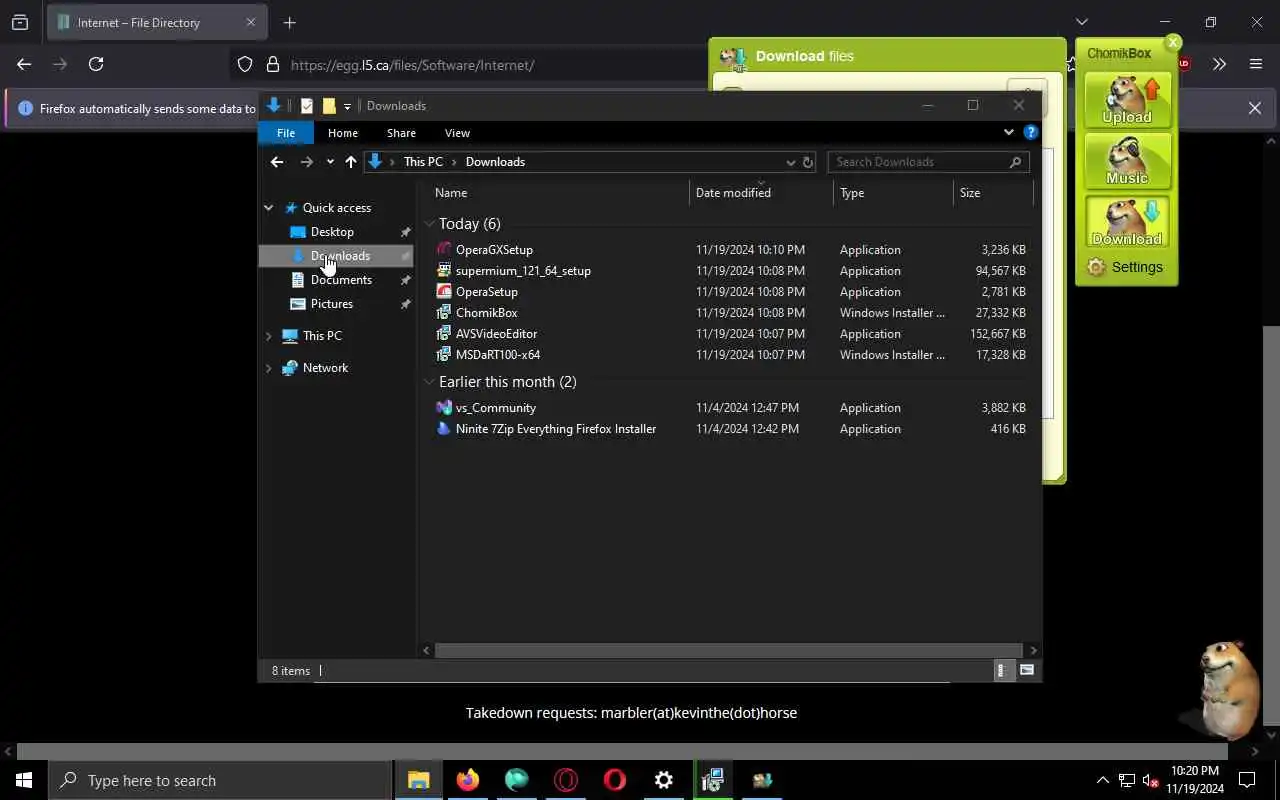Open the Windows Start menu
Viewport: 1280px width, 800px height.
pyautogui.click(x=24, y=780)
